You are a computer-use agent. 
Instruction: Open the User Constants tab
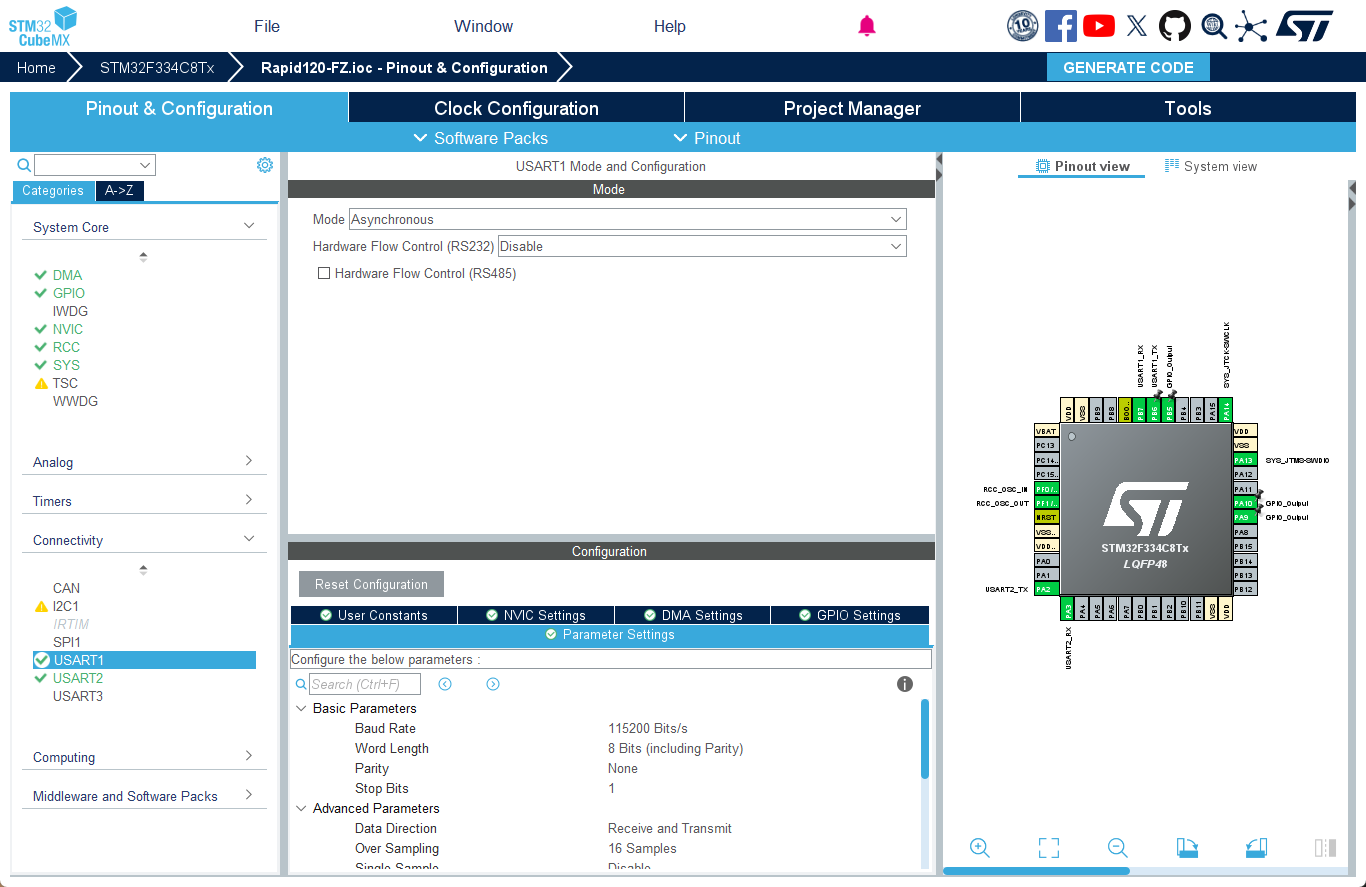374,615
